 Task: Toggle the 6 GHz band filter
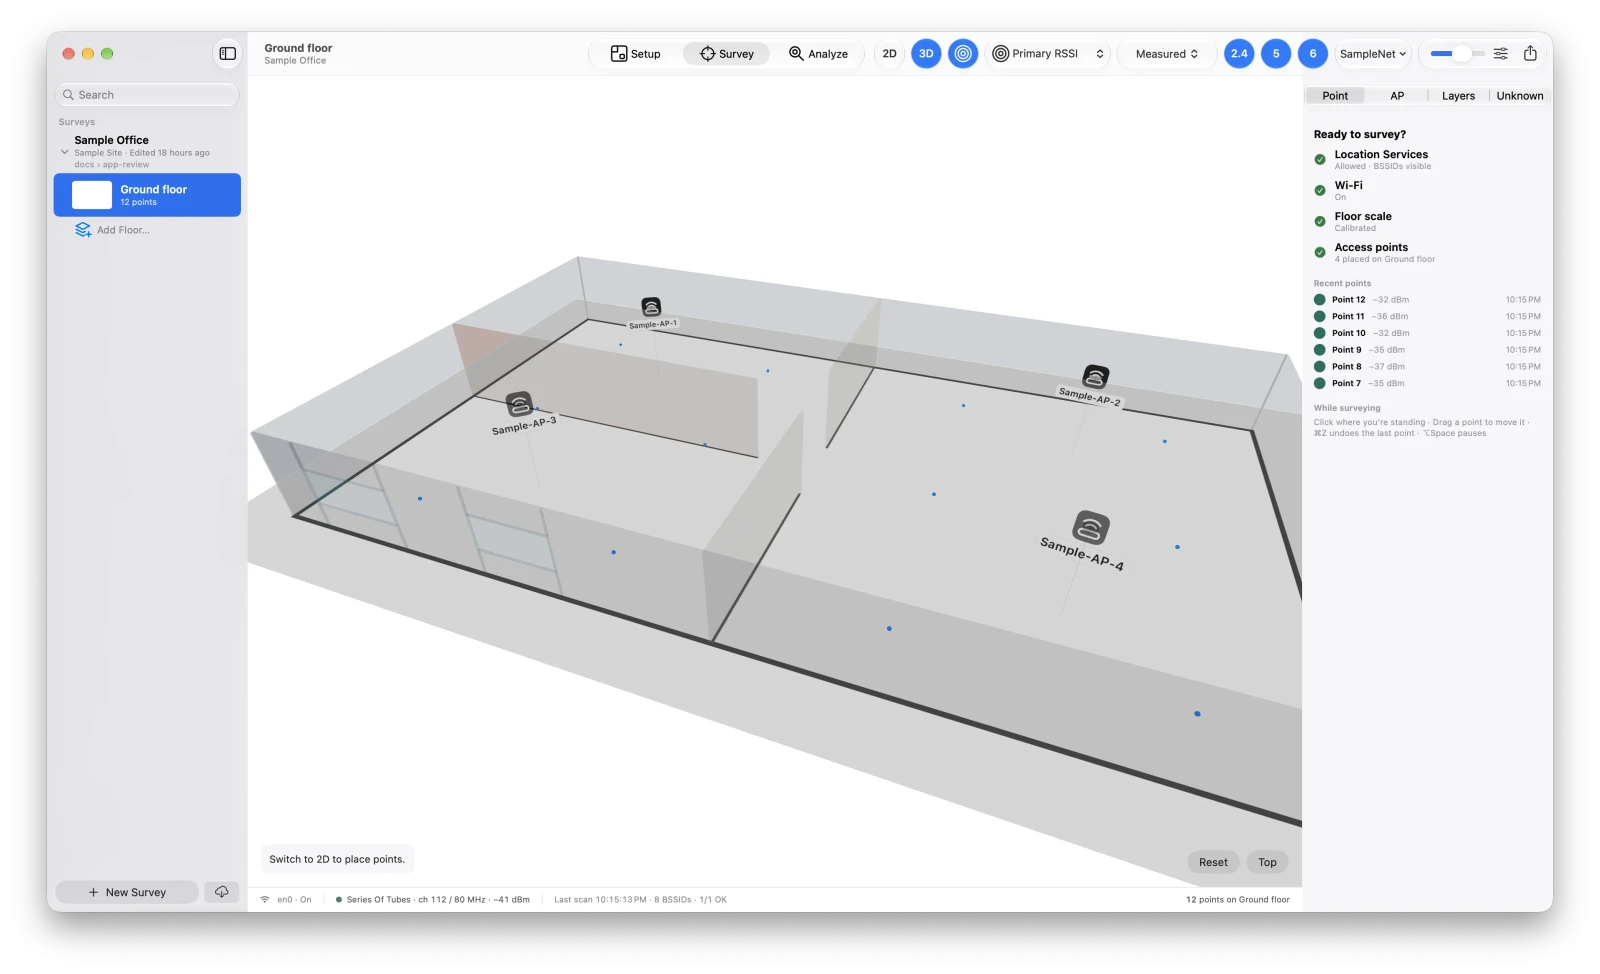pos(1313,54)
